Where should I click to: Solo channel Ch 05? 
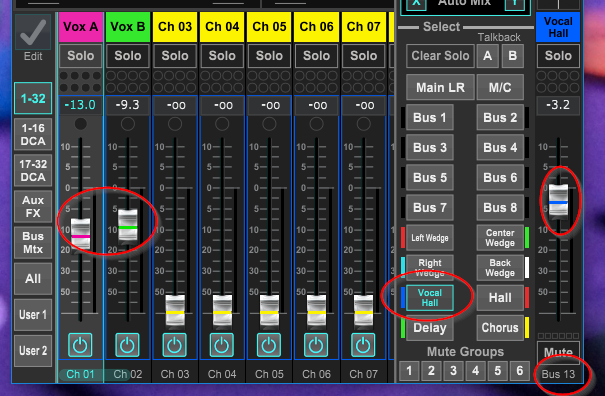(269, 56)
